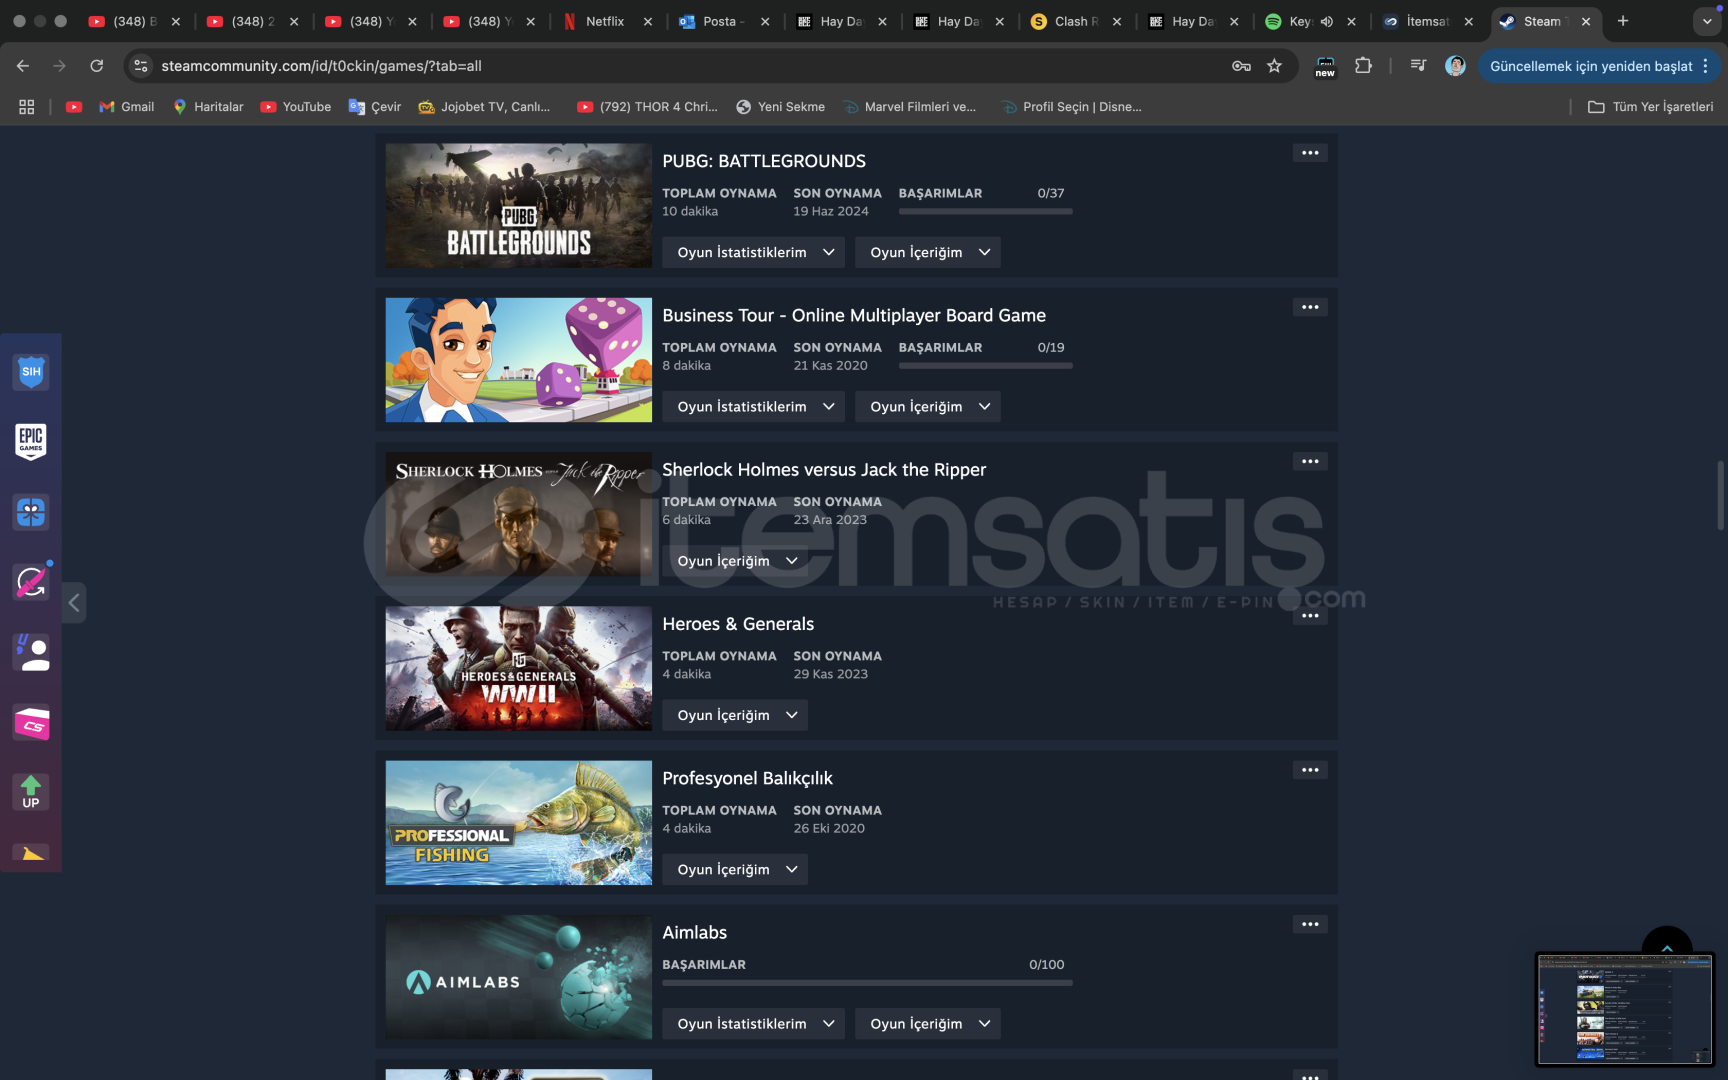This screenshot has width=1728, height=1080.
Task: Collapse the extension sidebar with the left chevron
Action: (74, 602)
